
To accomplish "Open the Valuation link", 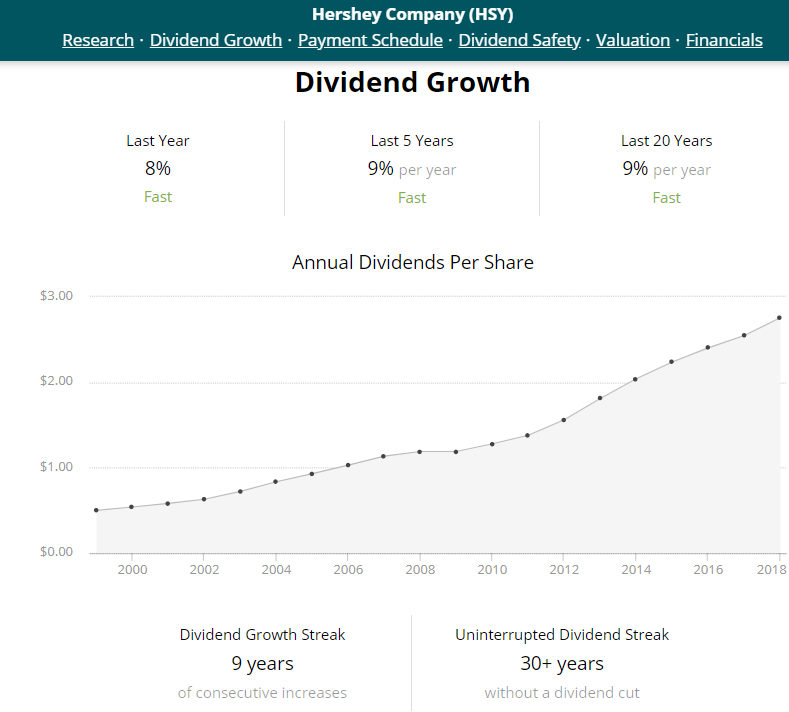I will tap(633, 40).
